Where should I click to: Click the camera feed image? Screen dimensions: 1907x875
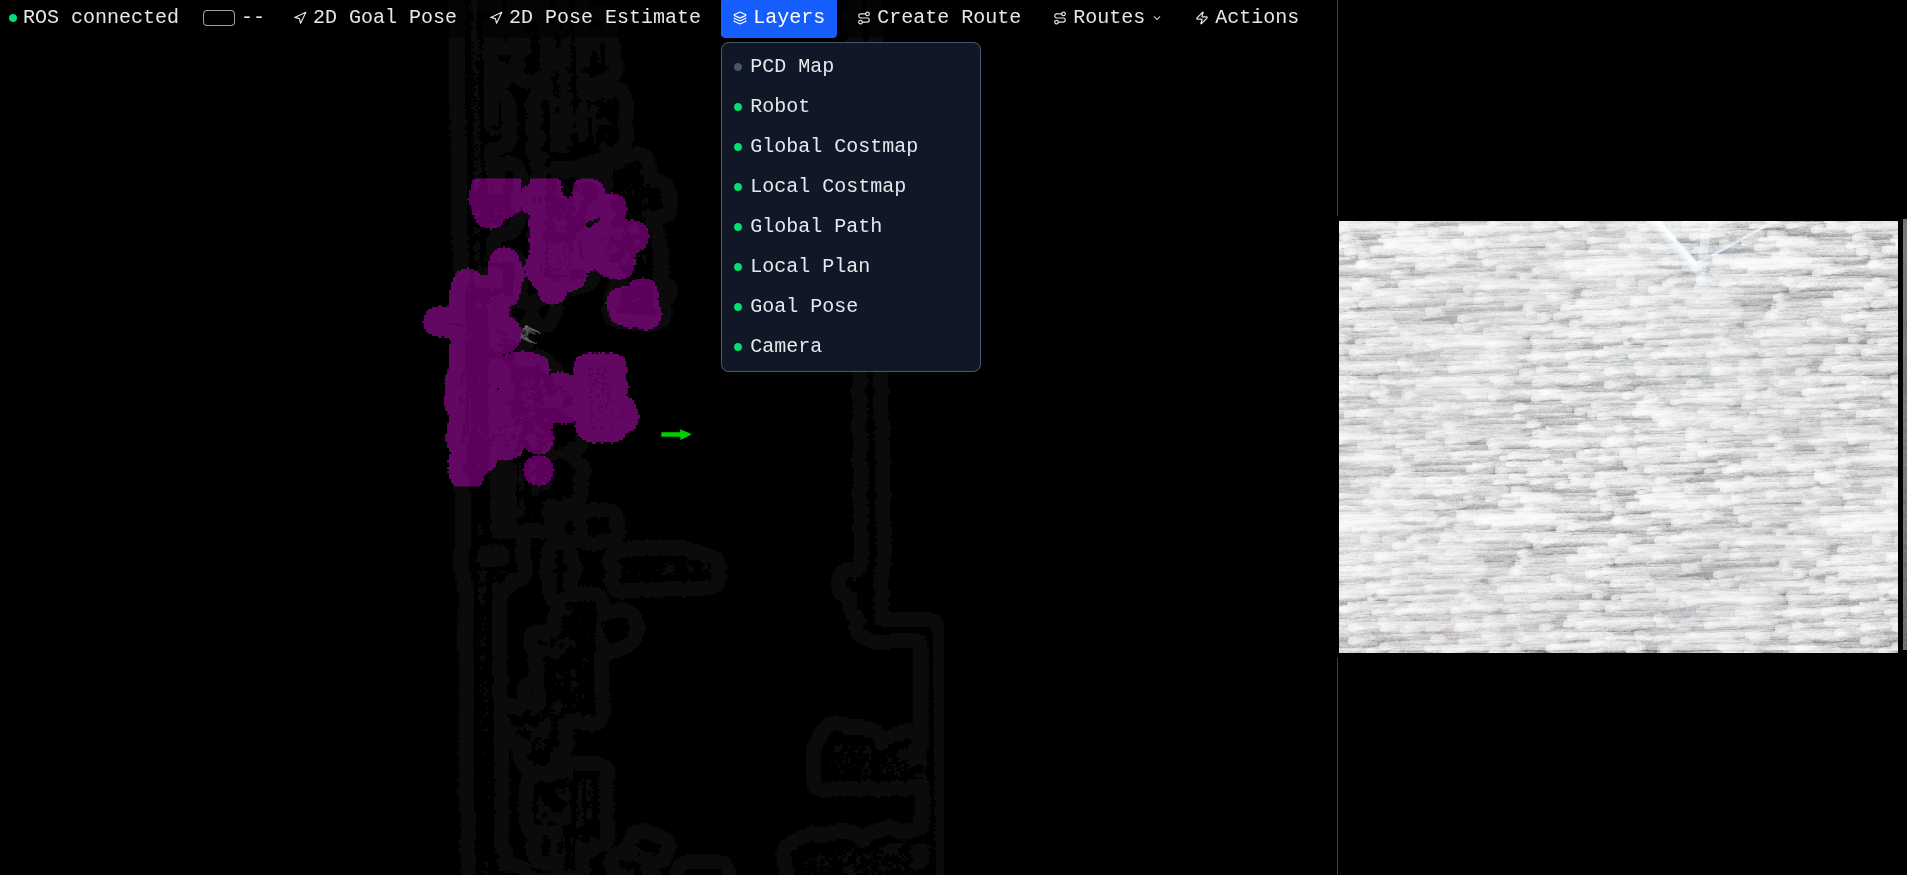pos(1618,437)
